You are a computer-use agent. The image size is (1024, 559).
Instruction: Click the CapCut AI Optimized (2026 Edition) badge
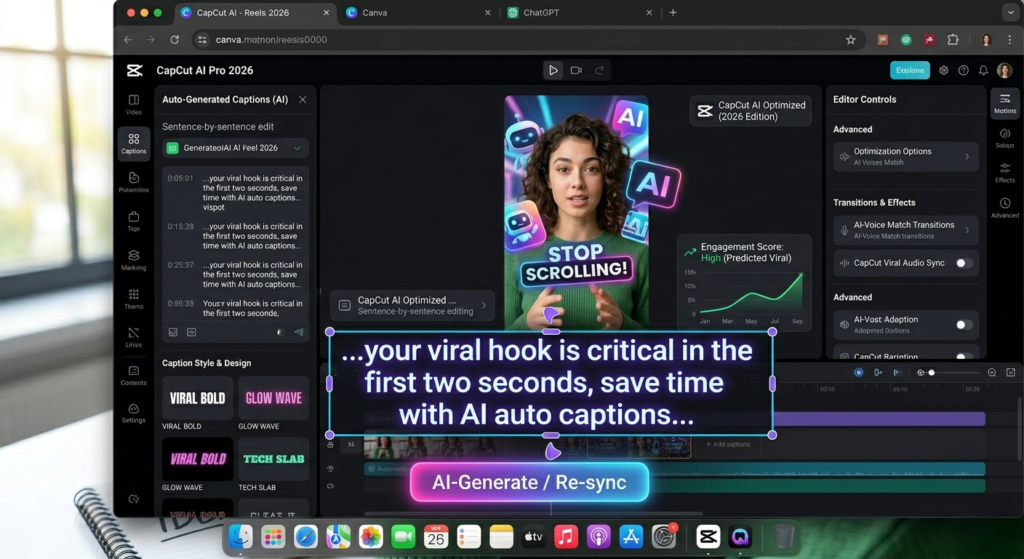[751, 111]
